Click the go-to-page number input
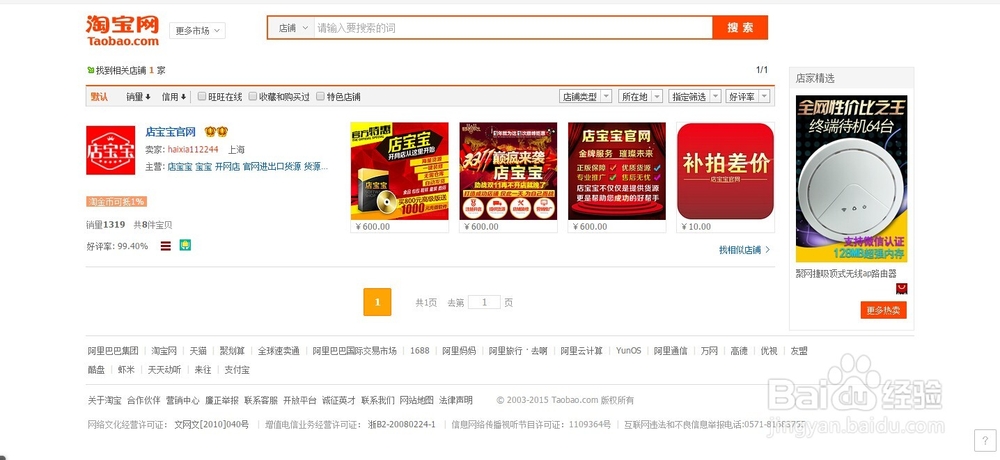Viewport: 1000px width, 460px height. (484, 302)
